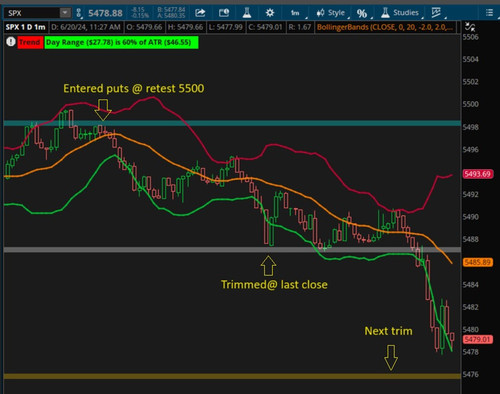Click the 5493.69 upper band price bubble
This screenshot has height=394, width=500.
tap(478, 174)
